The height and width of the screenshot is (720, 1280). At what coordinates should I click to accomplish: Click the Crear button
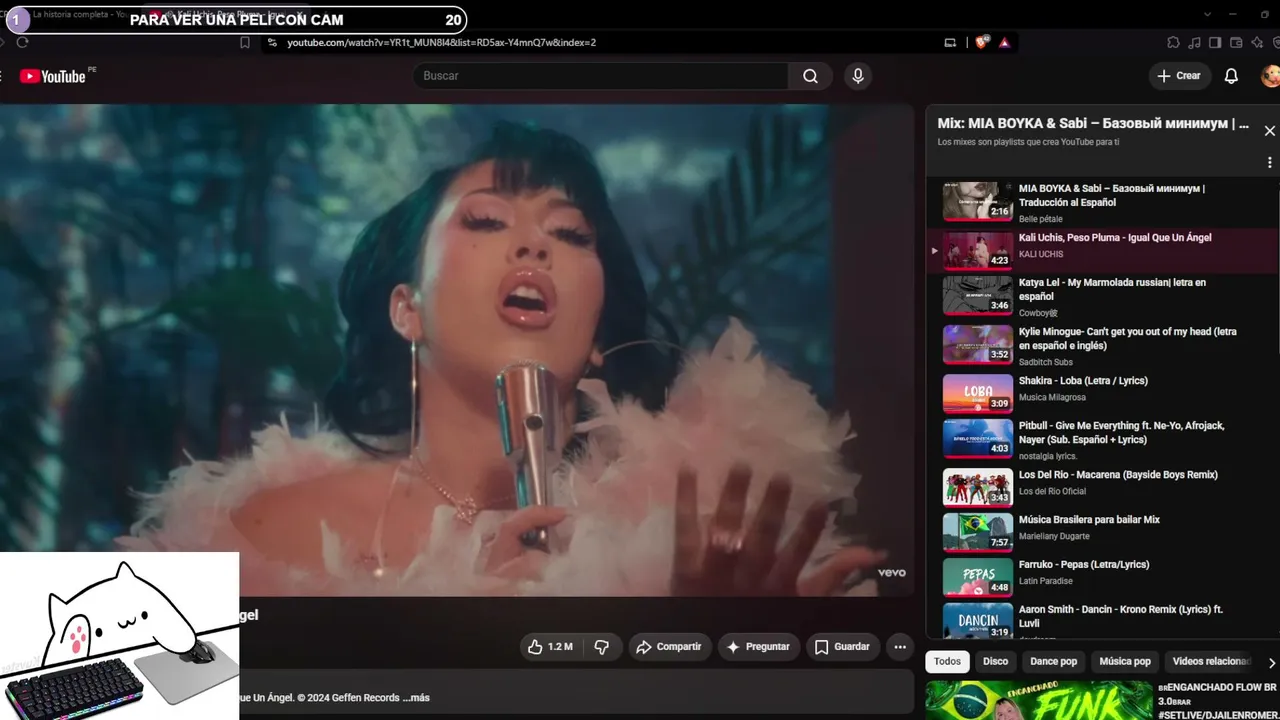click(1179, 76)
